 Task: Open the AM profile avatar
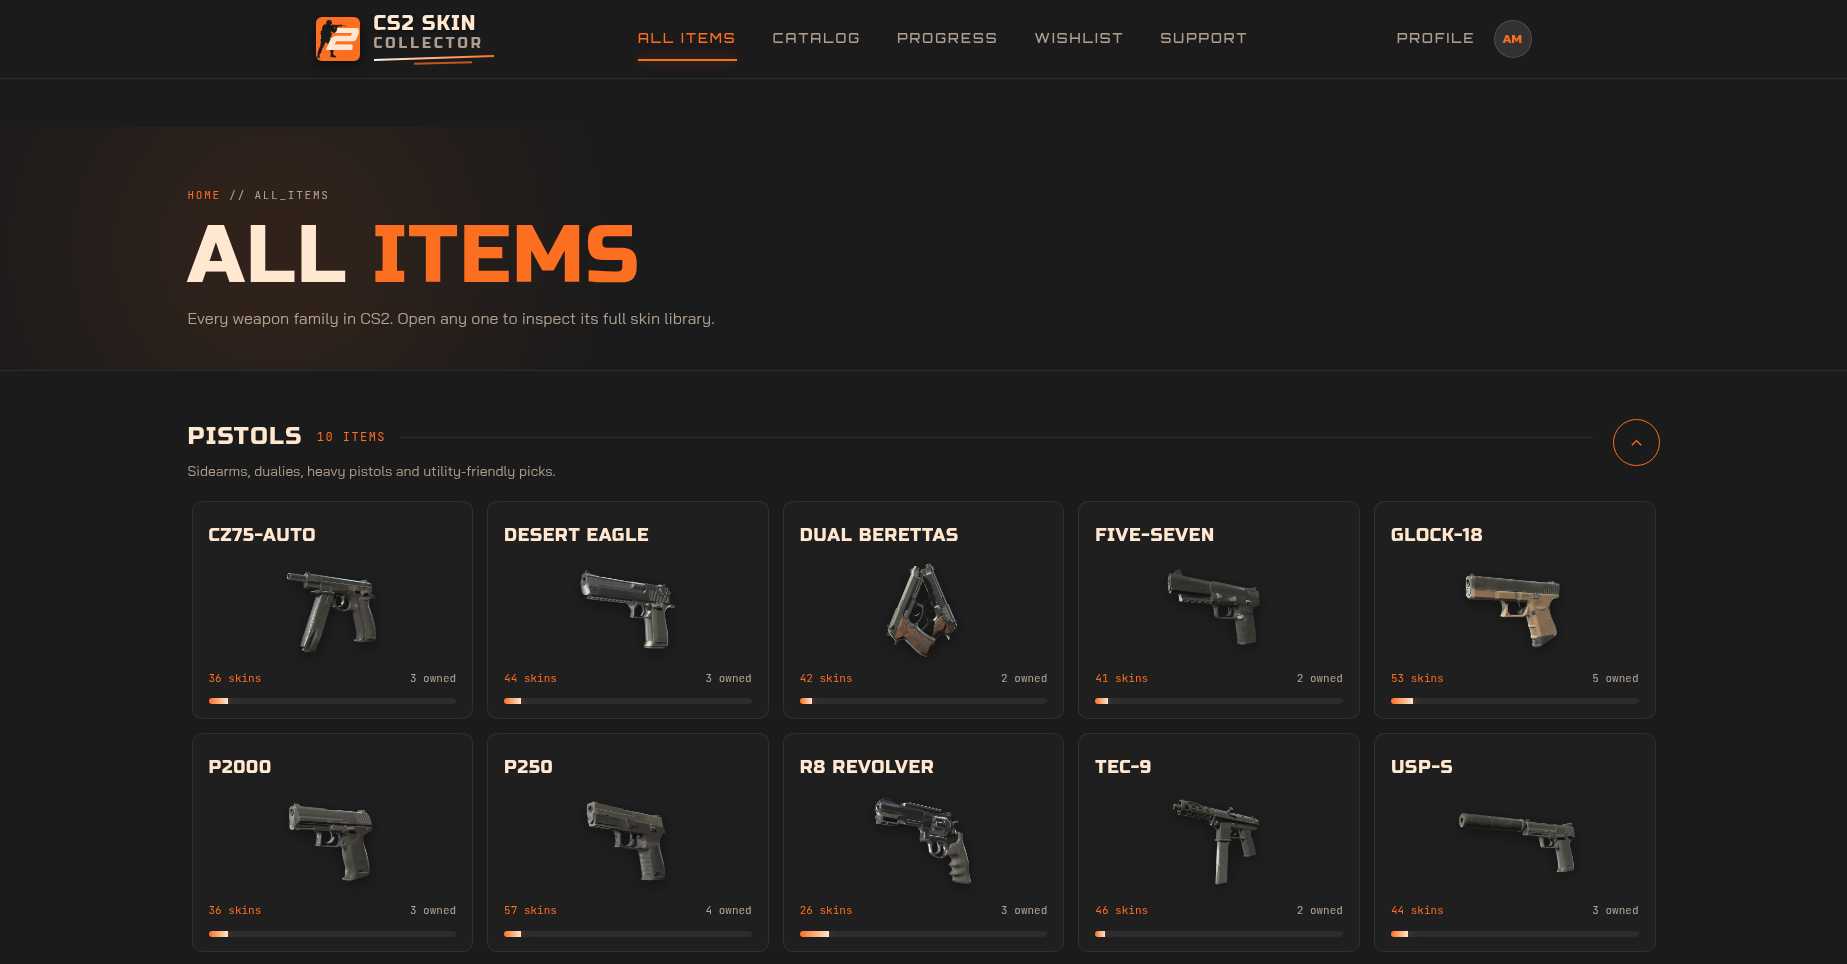pos(1512,39)
